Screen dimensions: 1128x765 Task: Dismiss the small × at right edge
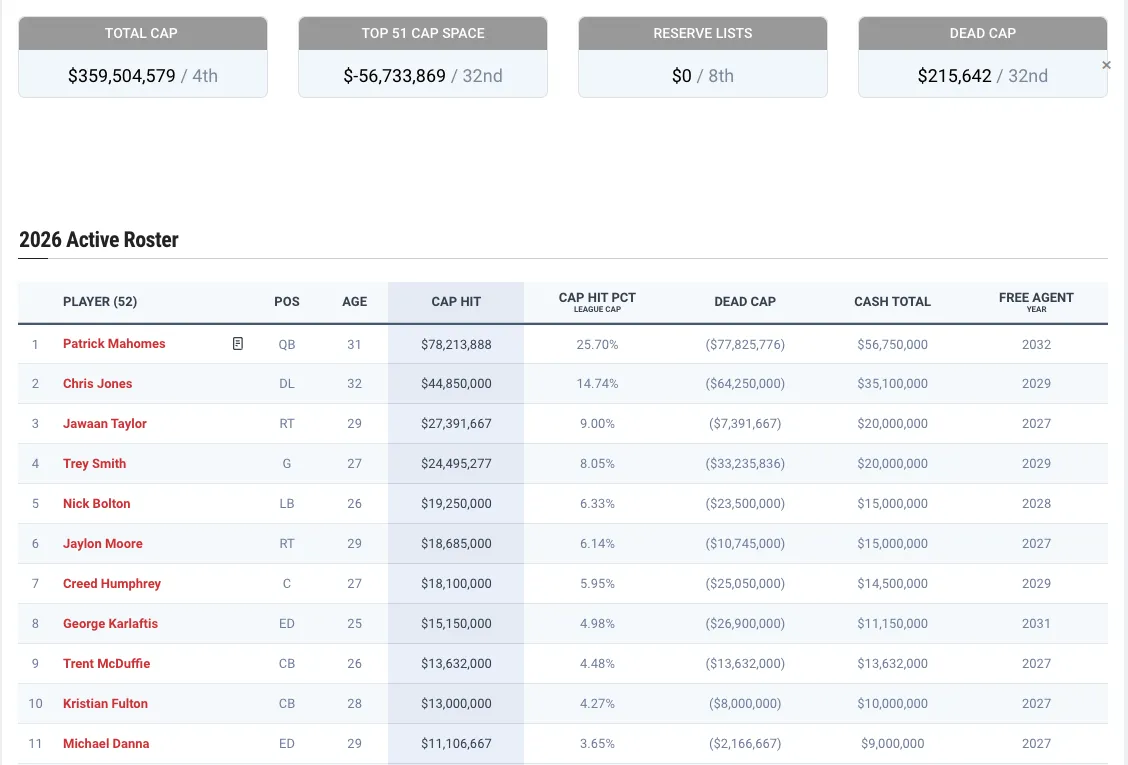pyautogui.click(x=1106, y=65)
